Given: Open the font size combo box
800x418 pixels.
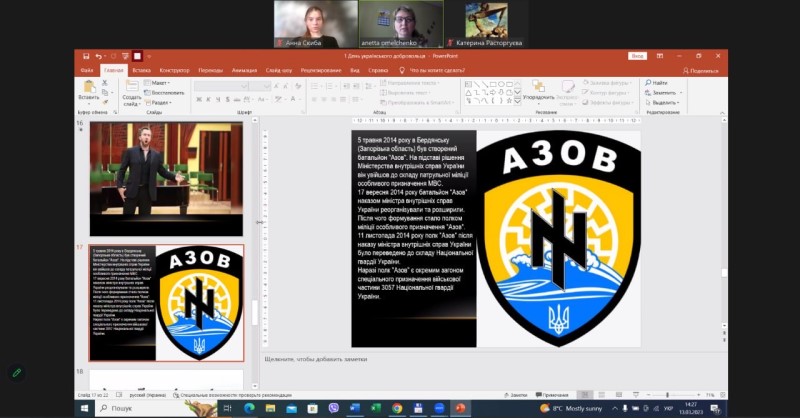Looking at the screenshot, I should pyautogui.click(x=260, y=86).
